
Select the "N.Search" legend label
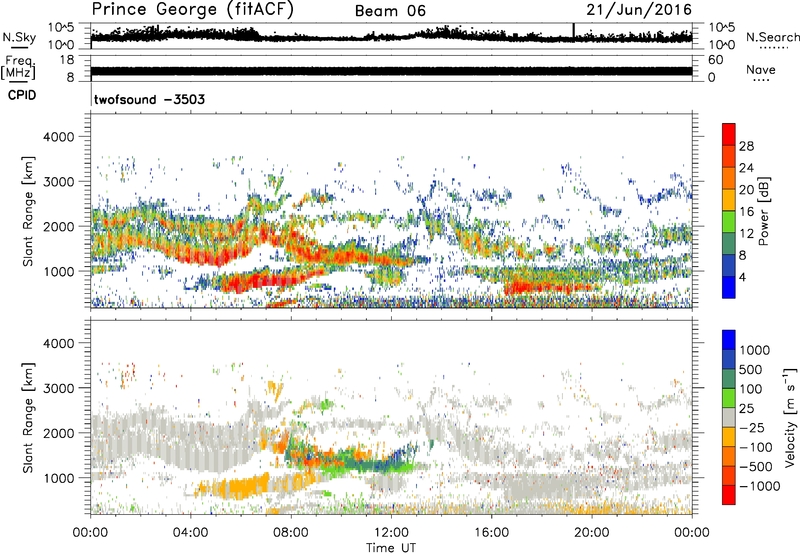772,37
